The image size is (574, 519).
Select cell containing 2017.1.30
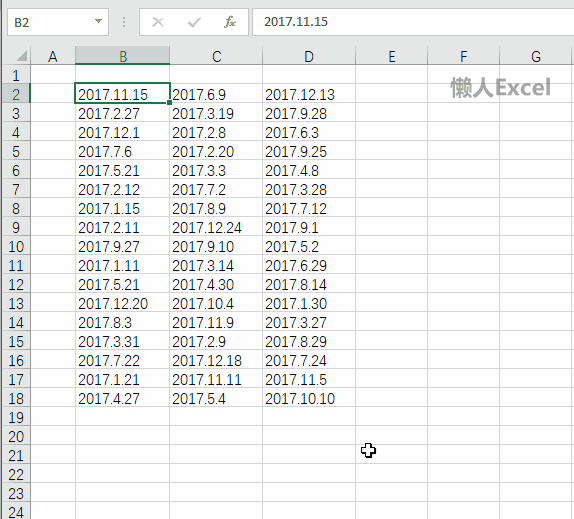point(309,303)
